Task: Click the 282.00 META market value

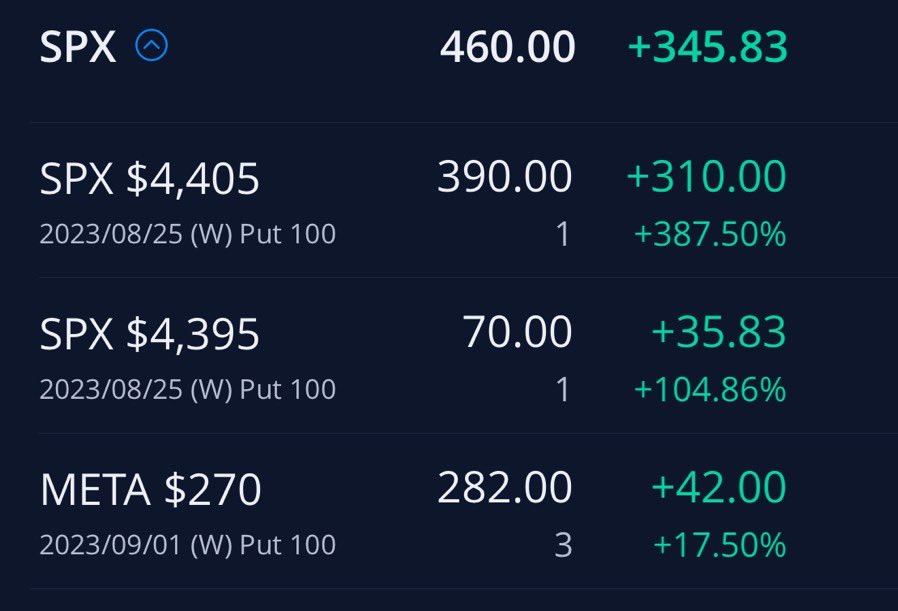Action: (x=504, y=488)
